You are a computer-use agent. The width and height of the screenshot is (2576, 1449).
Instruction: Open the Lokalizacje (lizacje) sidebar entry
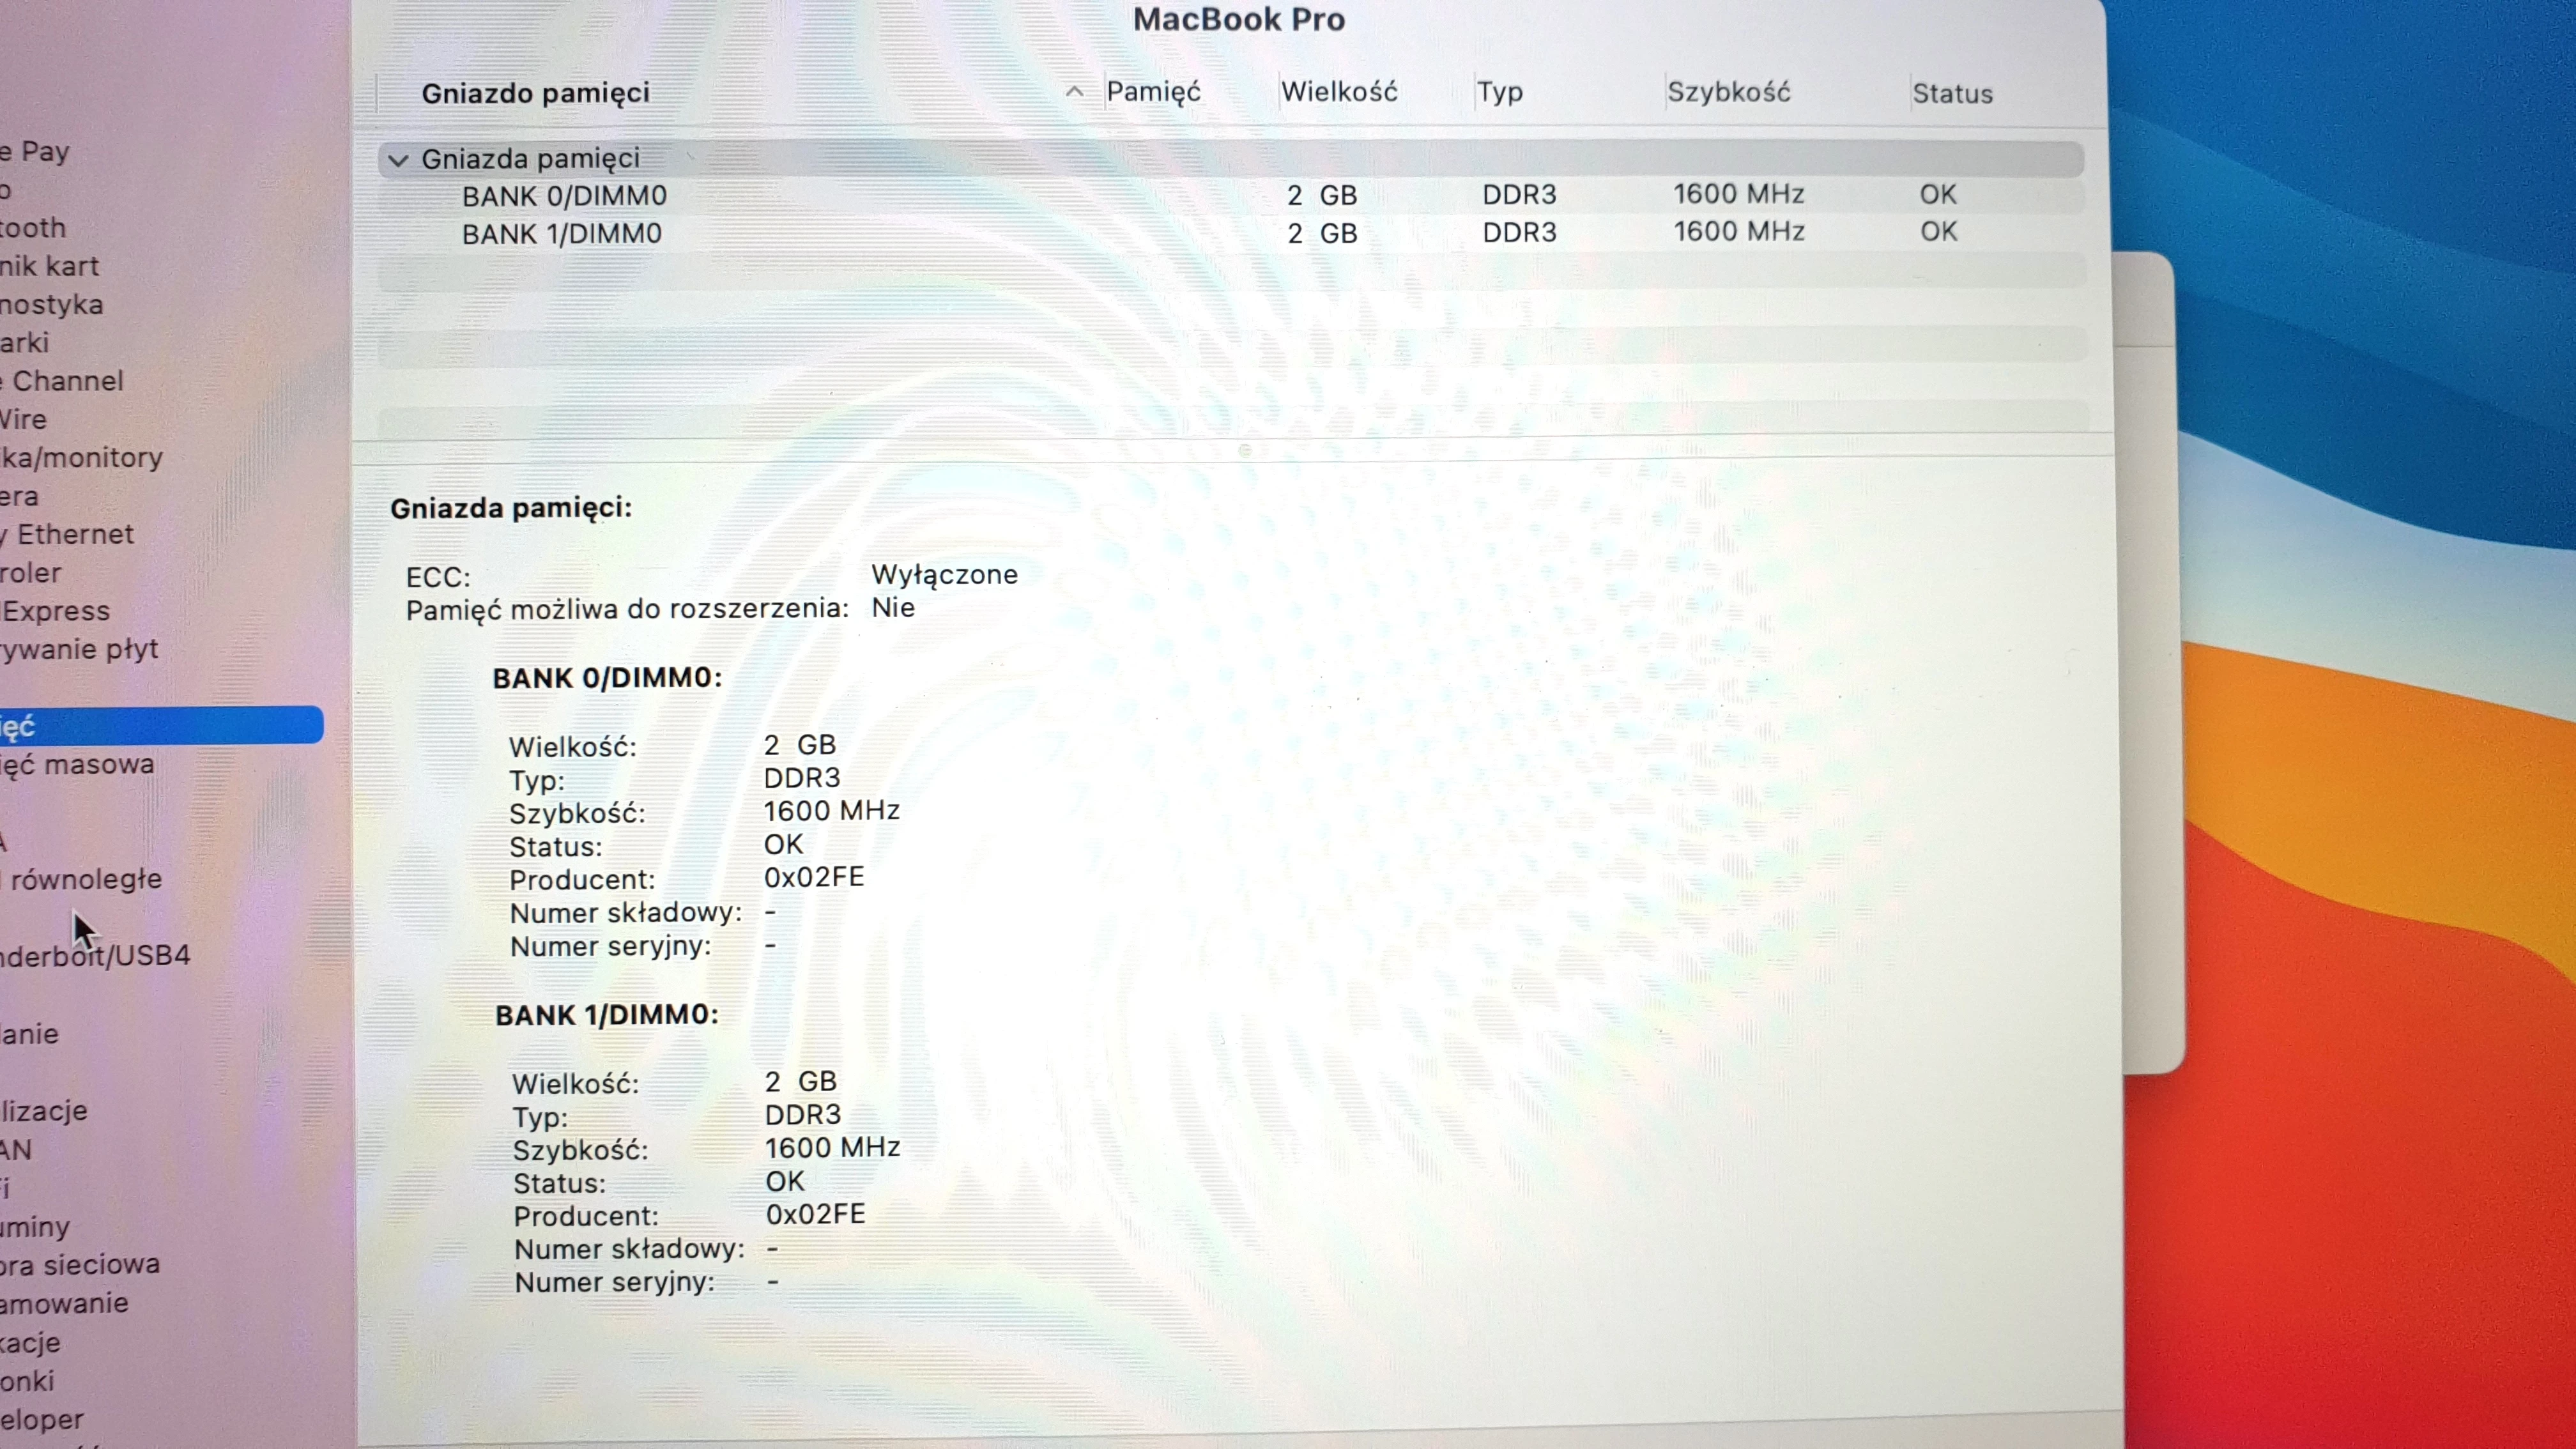44,1111
